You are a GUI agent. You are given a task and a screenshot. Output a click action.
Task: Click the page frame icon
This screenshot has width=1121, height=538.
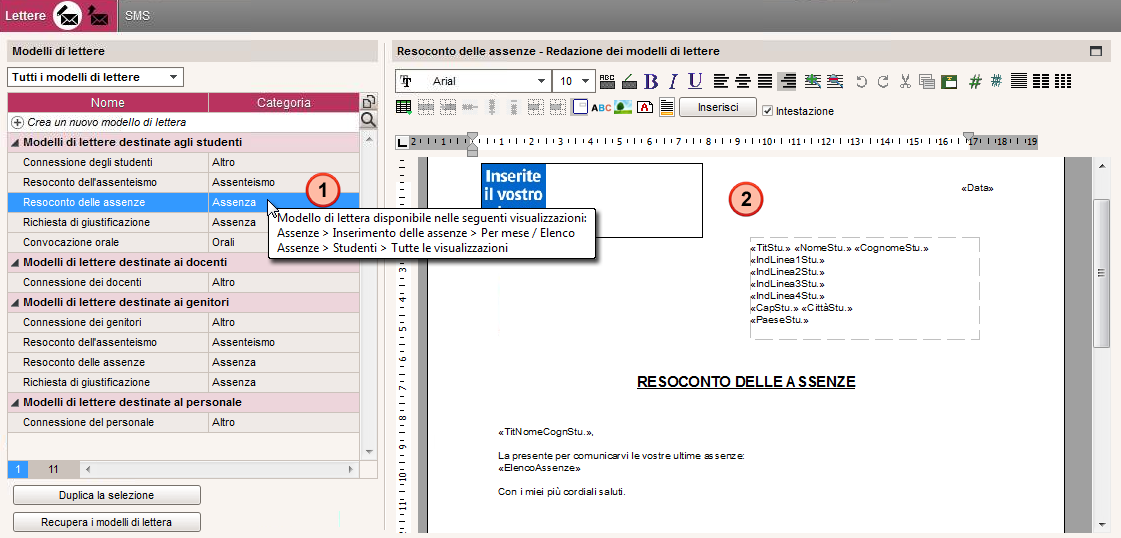click(579, 108)
